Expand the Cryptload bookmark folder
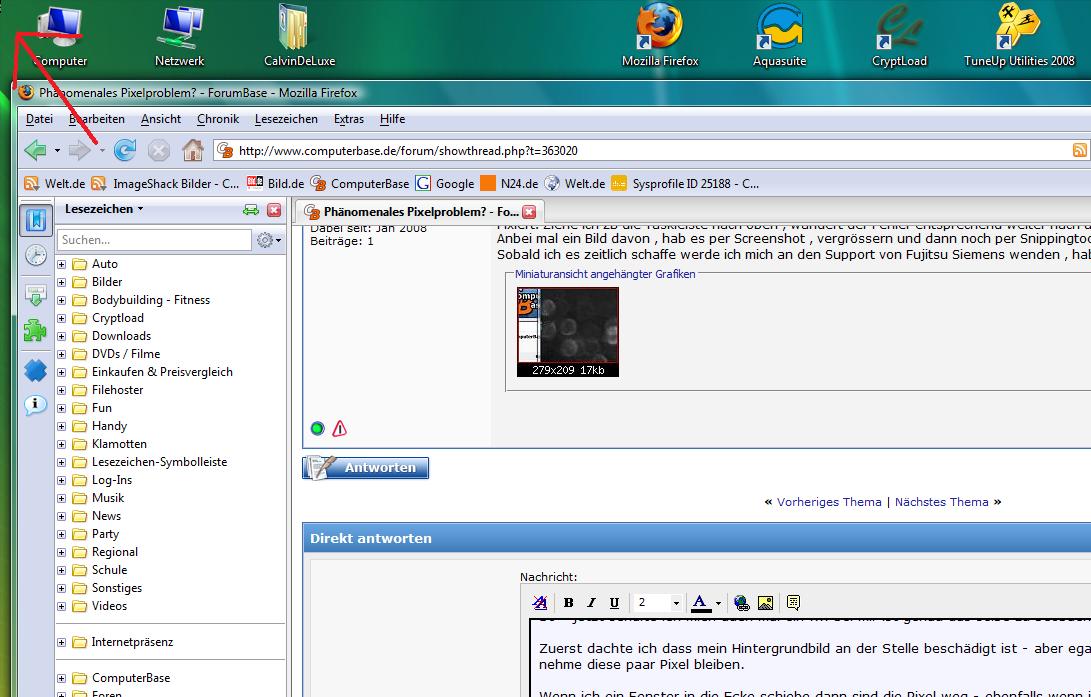Screen dimensions: 1091x697 tap(61, 319)
